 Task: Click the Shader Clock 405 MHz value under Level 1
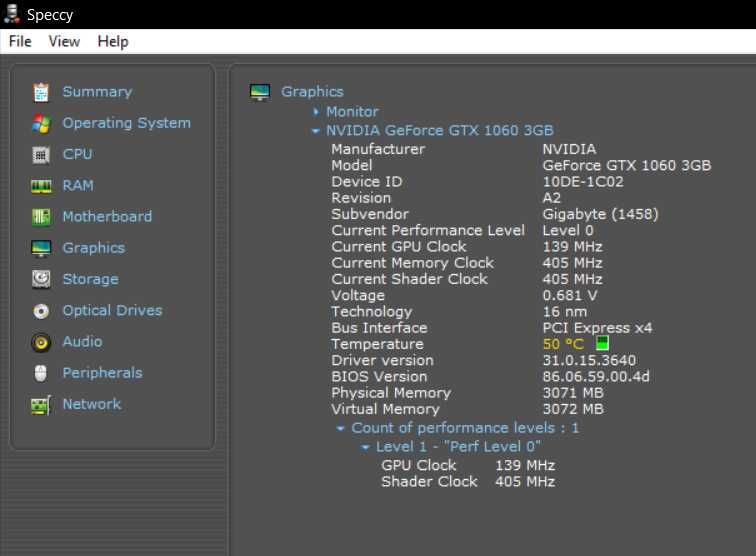click(x=525, y=482)
